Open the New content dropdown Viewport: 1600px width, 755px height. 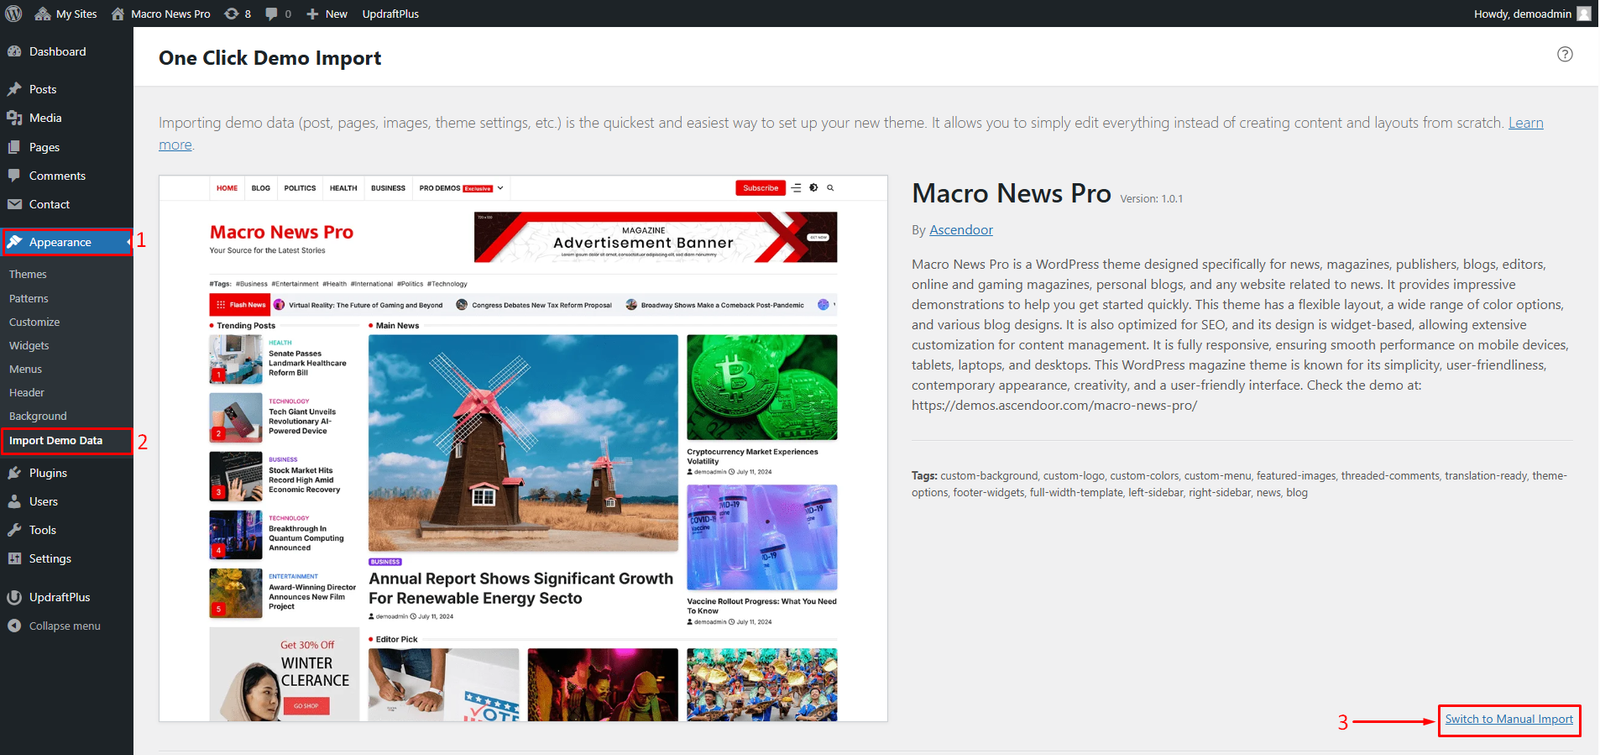tap(327, 14)
